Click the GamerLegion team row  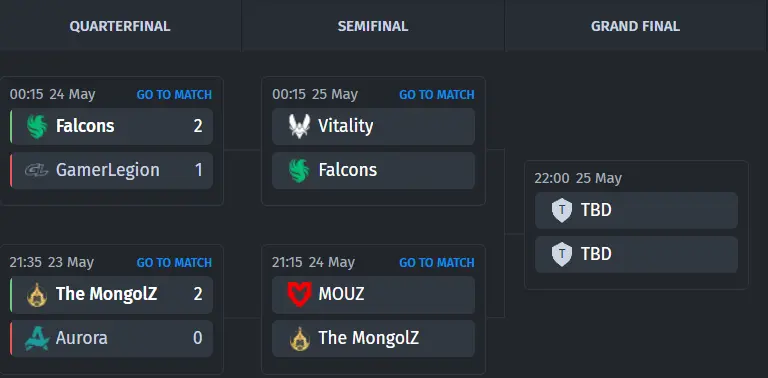point(112,170)
